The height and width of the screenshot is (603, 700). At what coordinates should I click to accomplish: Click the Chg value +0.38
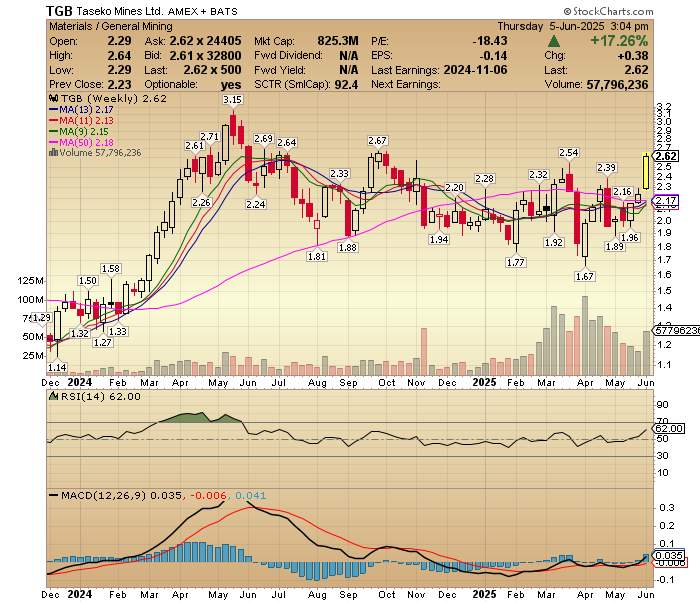tap(633, 55)
